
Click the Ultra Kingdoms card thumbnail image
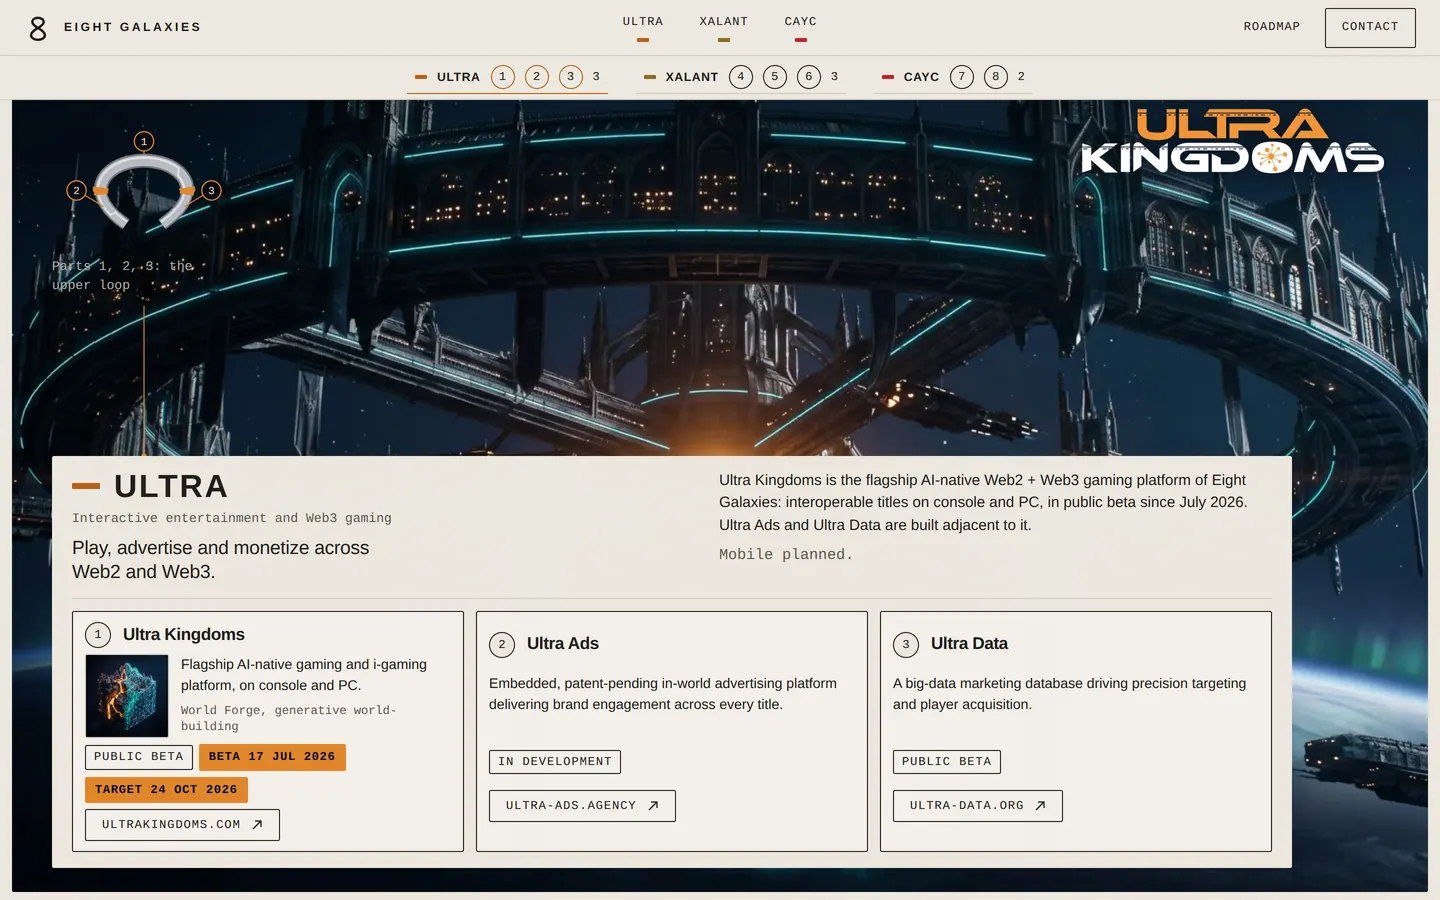pyautogui.click(x=127, y=696)
